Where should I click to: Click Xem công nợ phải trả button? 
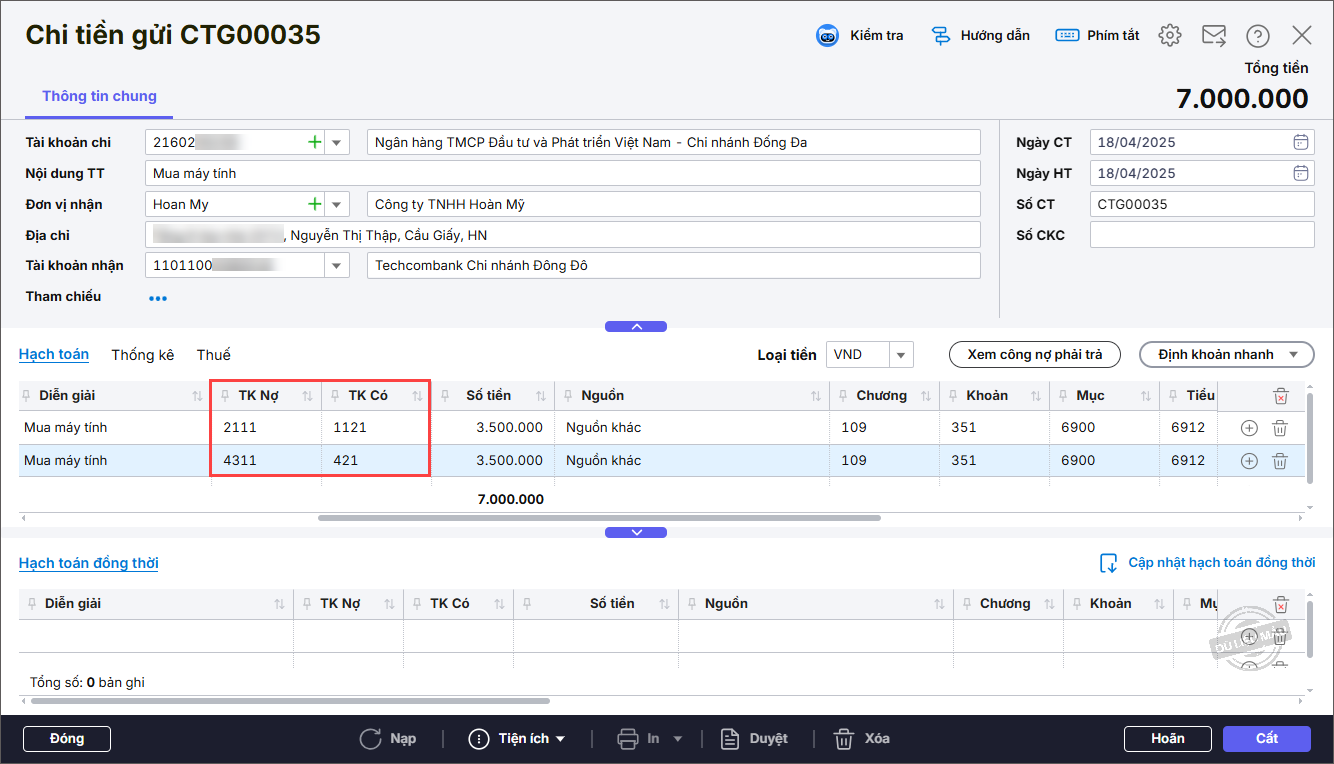pyautogui.click(x=1034, y=355)
